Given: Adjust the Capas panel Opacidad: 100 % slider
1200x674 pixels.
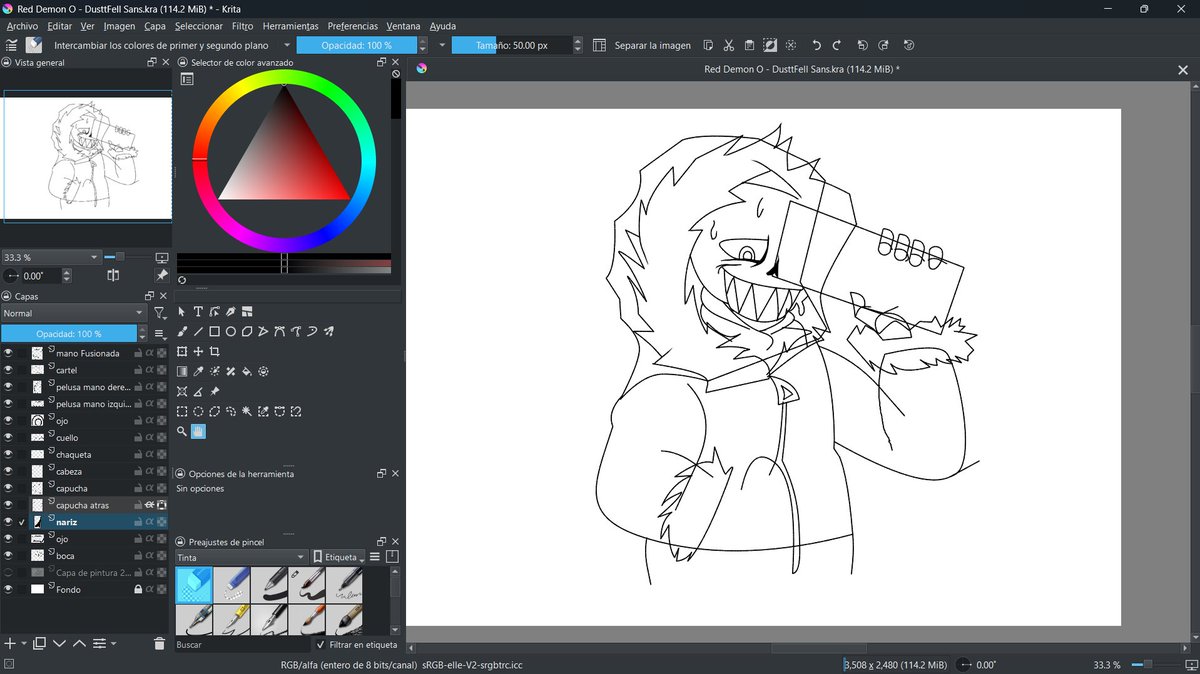Looking at the screenshot, I should [x=69, y=334].
